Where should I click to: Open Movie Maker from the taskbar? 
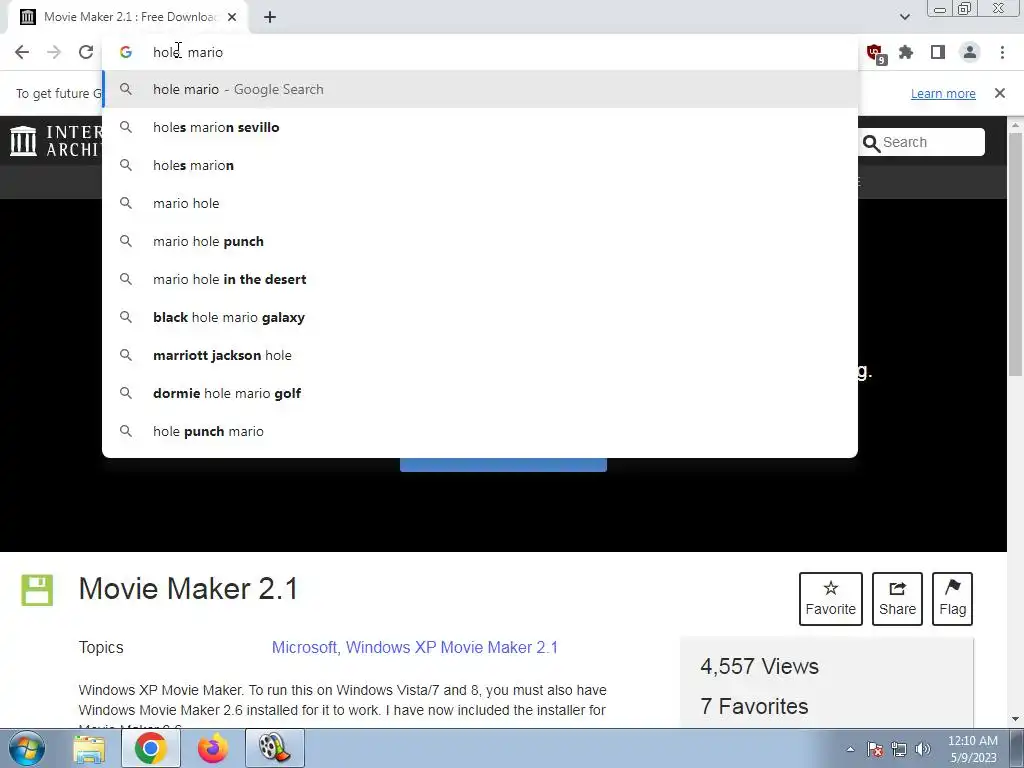274,748
